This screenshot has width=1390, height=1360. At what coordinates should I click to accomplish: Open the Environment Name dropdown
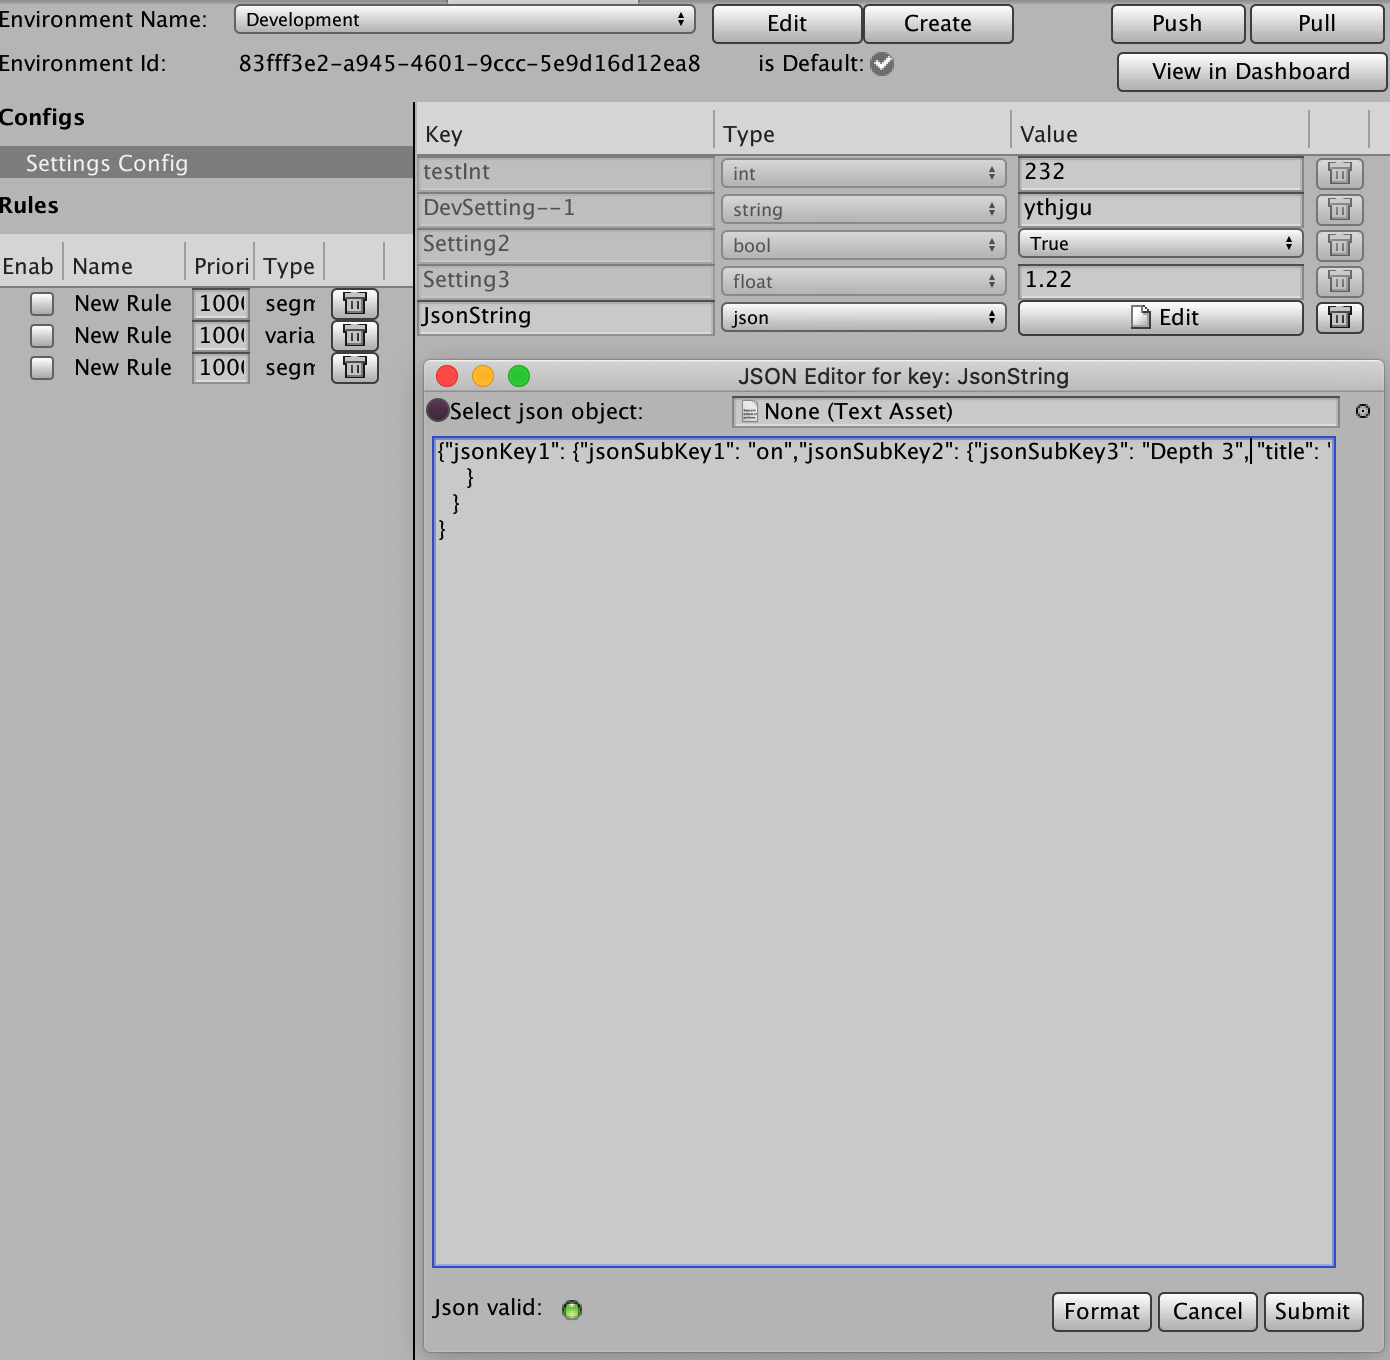tap(464, 20)
